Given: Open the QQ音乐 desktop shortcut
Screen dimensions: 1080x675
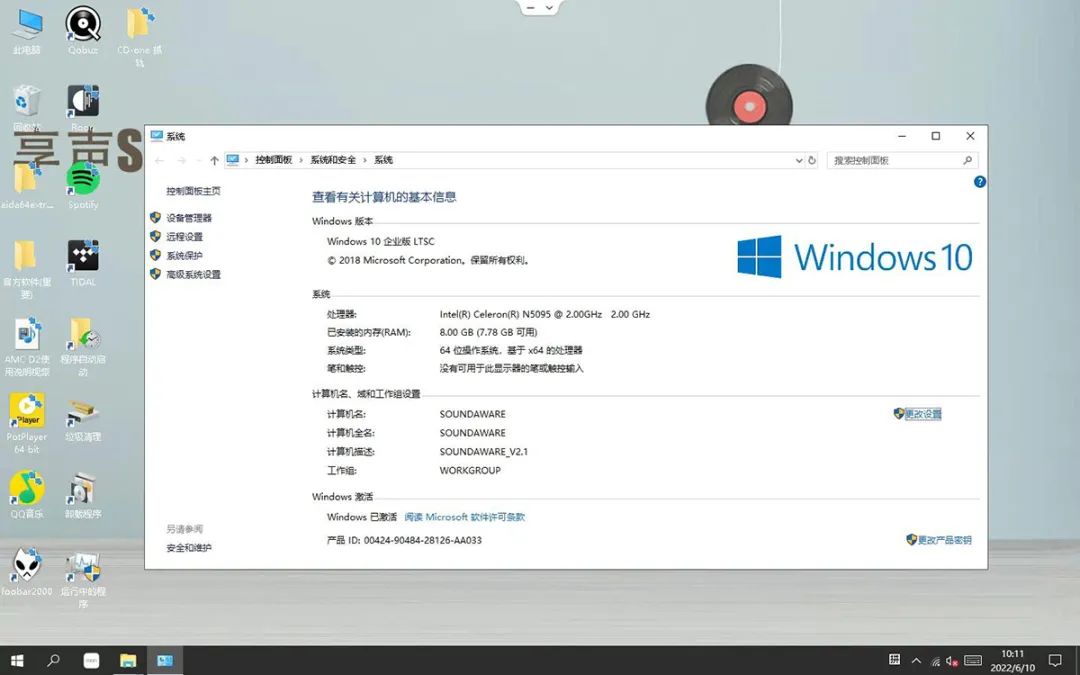Looking at the screenshot, I should pyautogui.click(x=27, y=490).
